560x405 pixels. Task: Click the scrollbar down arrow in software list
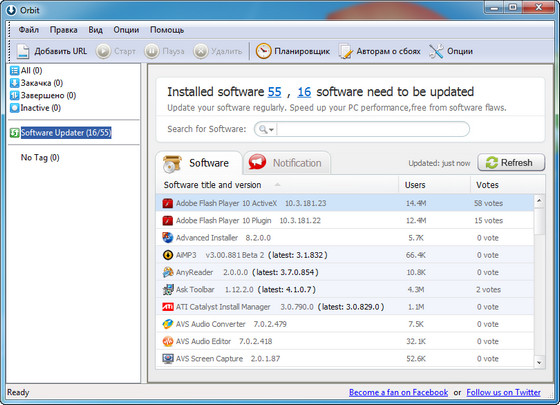coord(539,363)
